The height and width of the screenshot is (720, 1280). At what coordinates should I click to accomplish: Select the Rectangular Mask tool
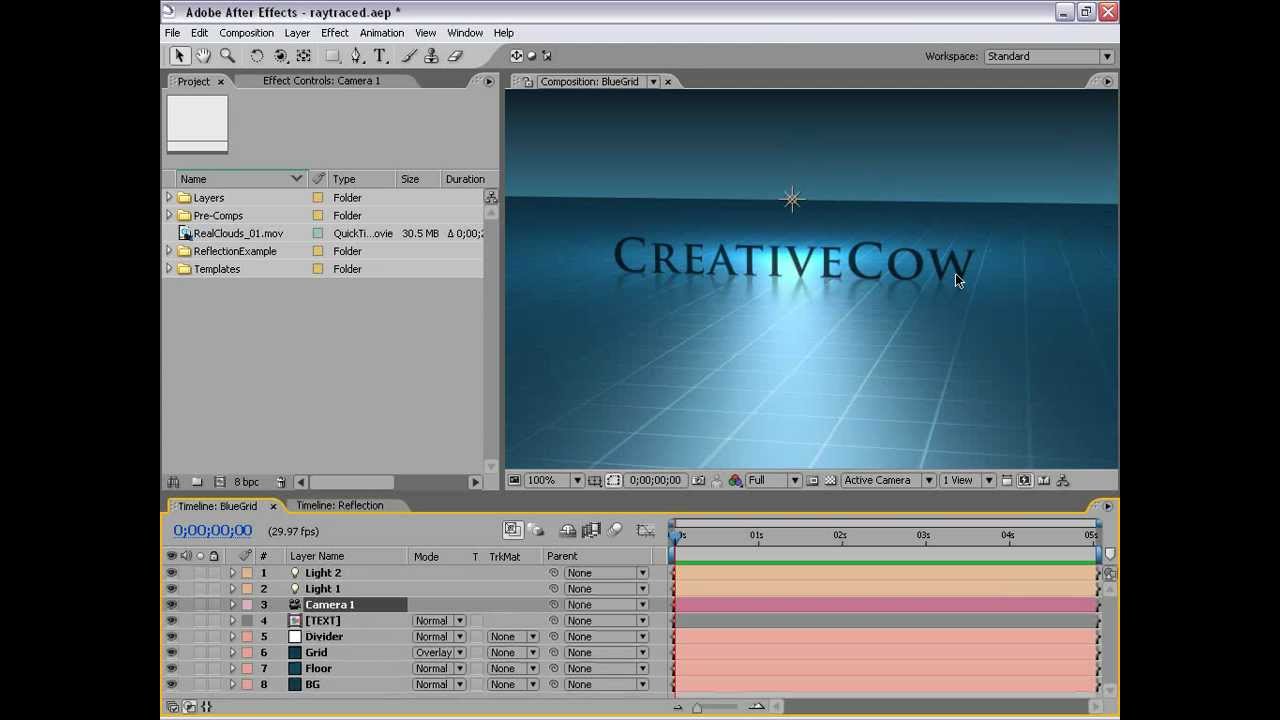(x=332, y=56)
